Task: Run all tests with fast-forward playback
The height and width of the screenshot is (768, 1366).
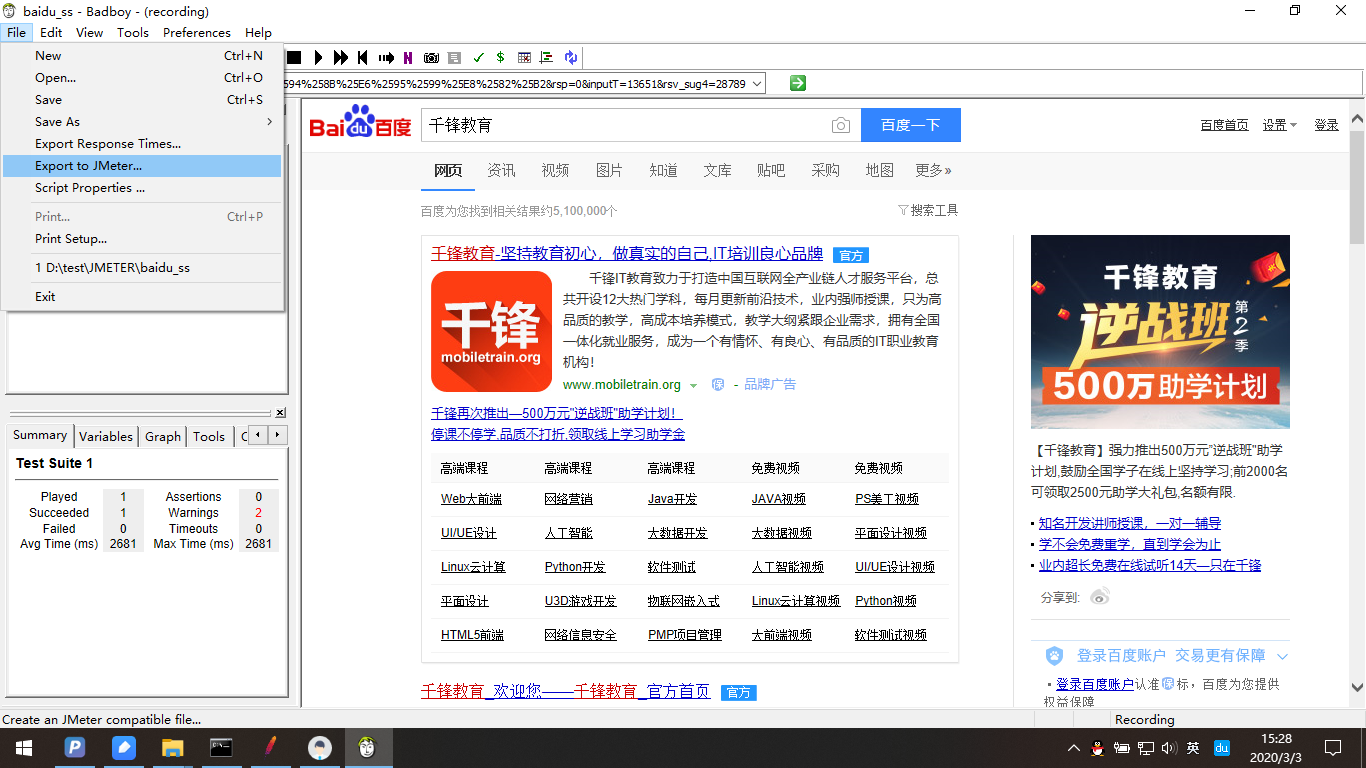Action: coord(341,57)
